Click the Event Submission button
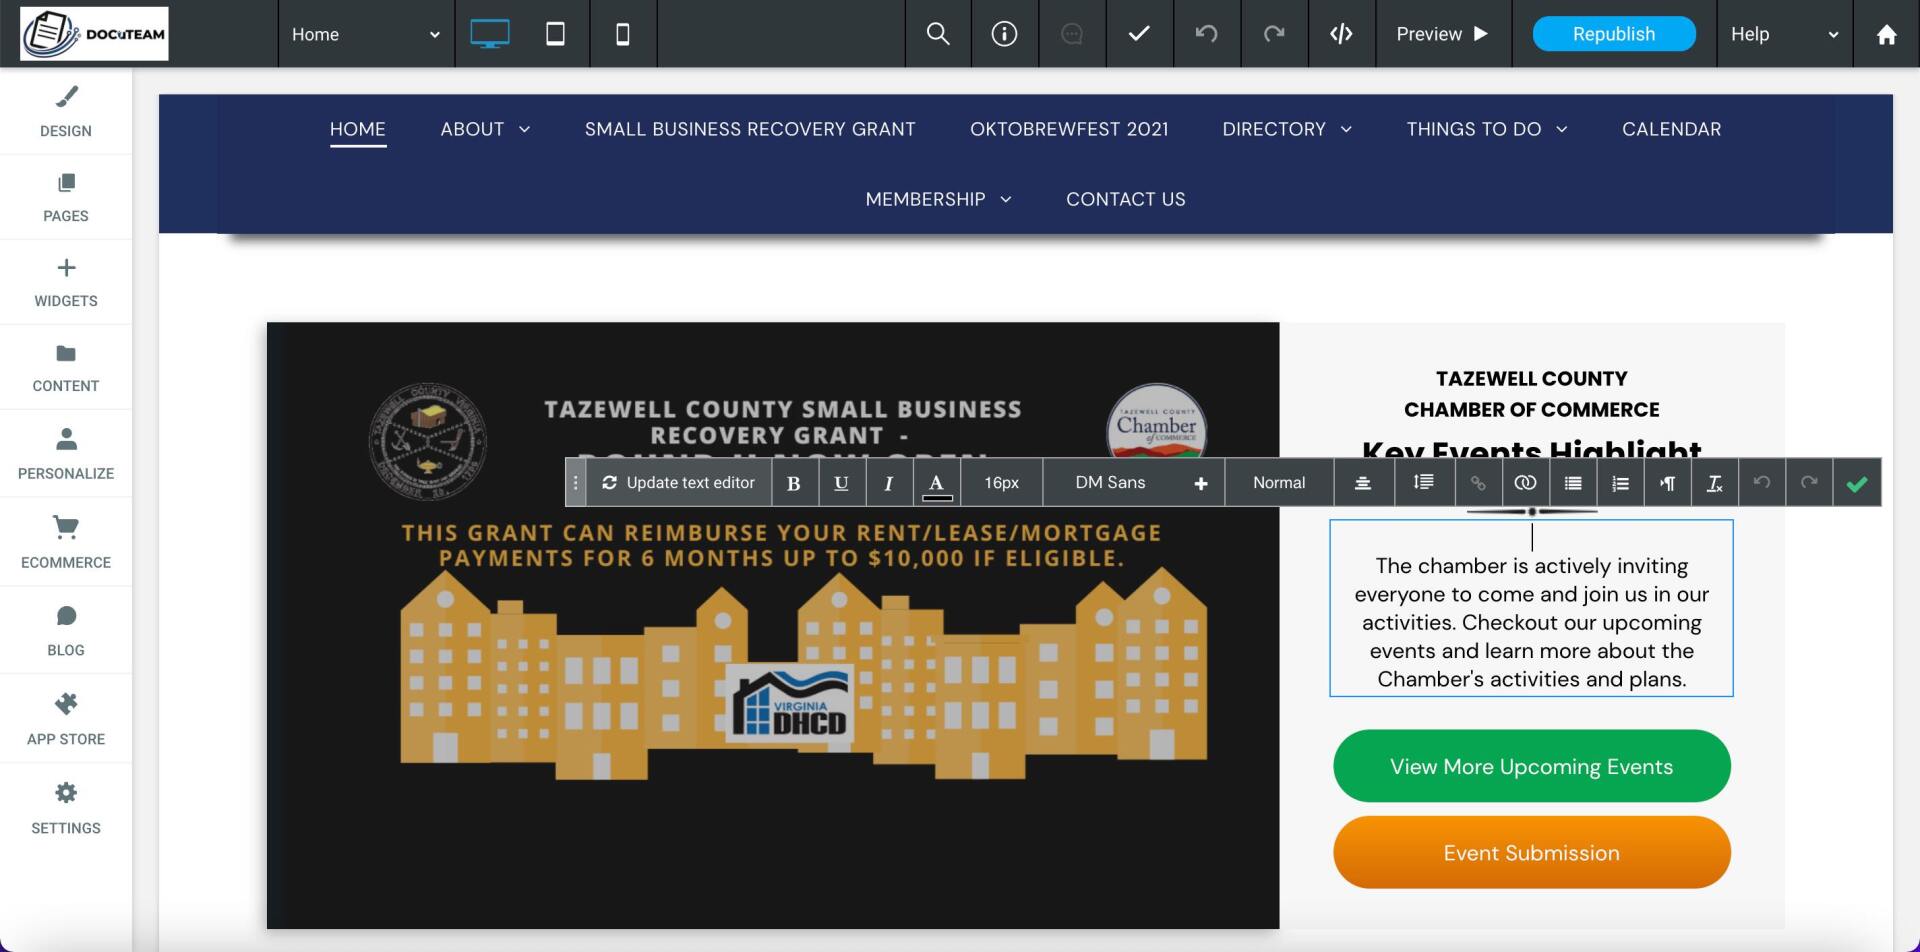This screenshot has width=1920, height=952. click(x=1532, y=853)
